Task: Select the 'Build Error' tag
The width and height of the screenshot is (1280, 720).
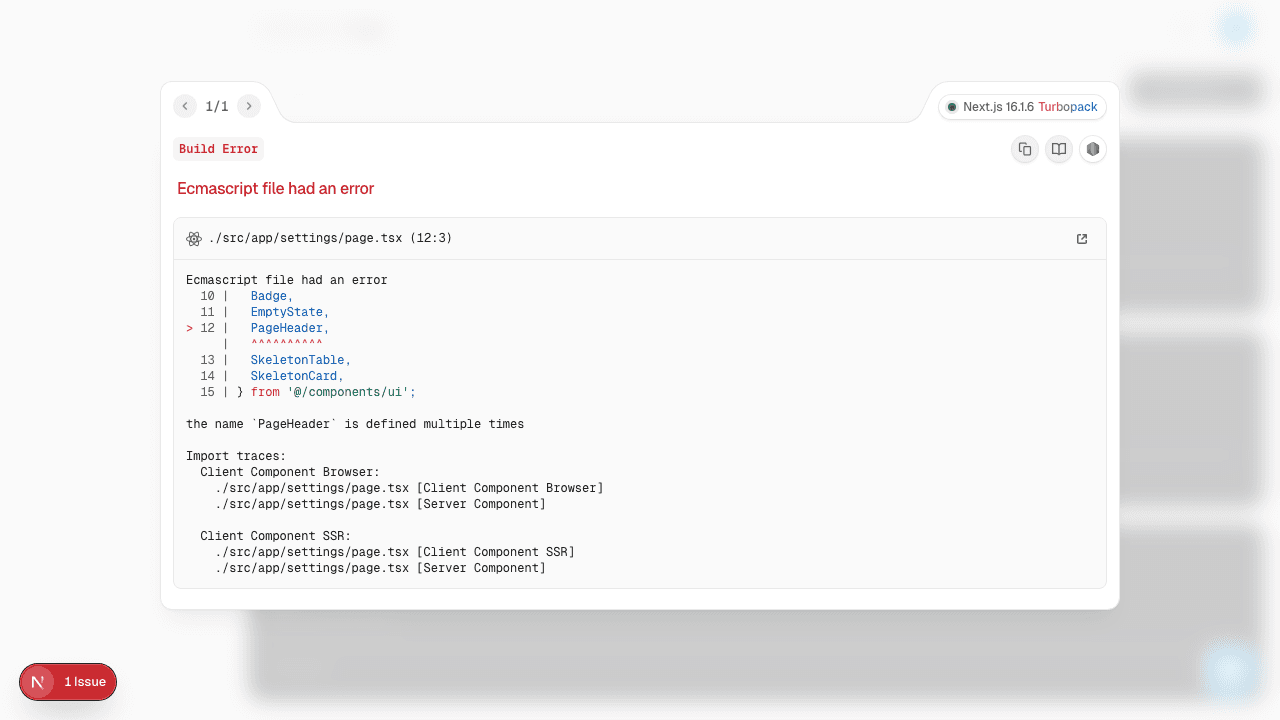Action: 218,149
